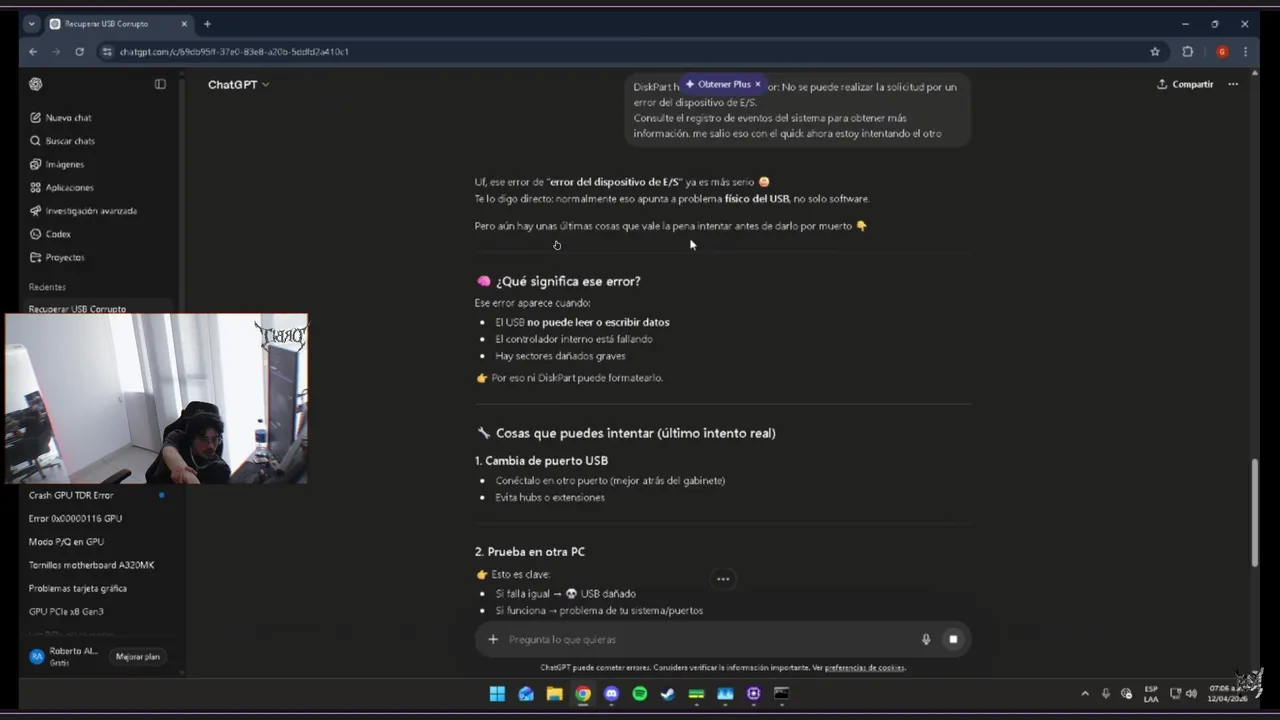1280x720 pixels.
Task: Open the tab search dropdown arrow
Action: [x=31, y=24]
